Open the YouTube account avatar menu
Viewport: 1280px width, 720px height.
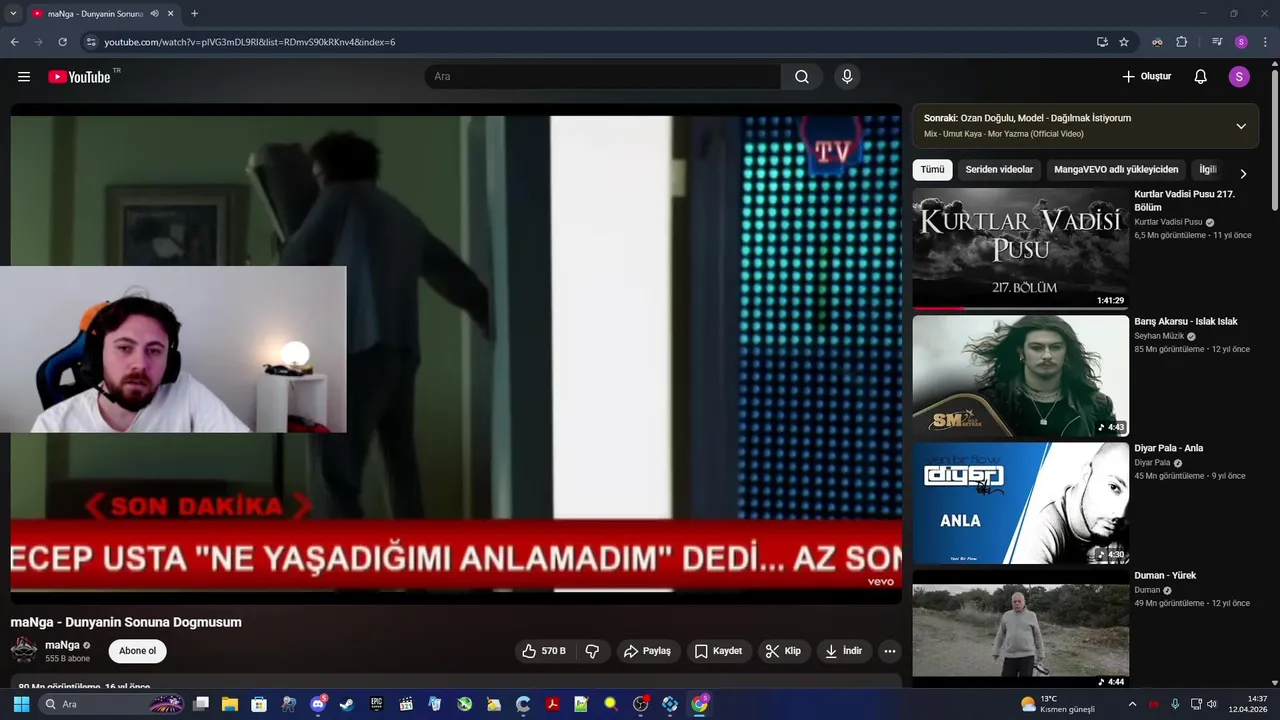[x=1239, y=77]
